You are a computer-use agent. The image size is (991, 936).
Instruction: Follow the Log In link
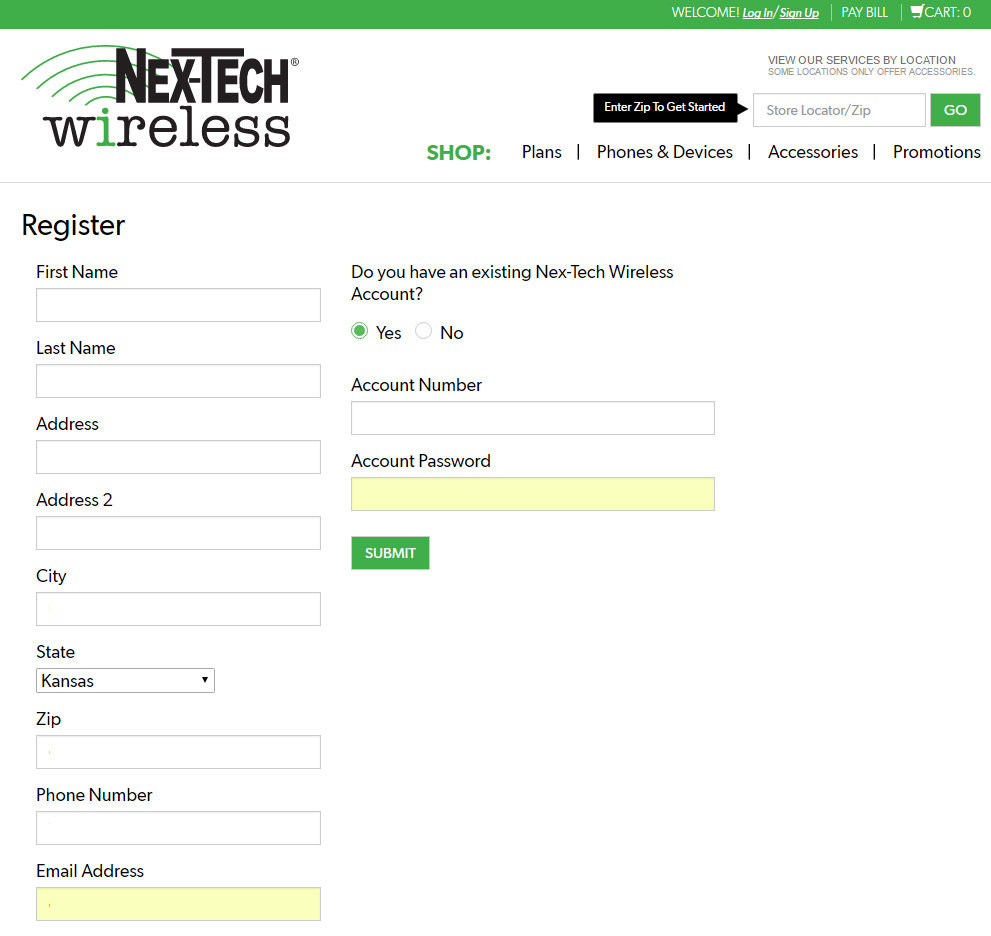(x=757, y=13)
